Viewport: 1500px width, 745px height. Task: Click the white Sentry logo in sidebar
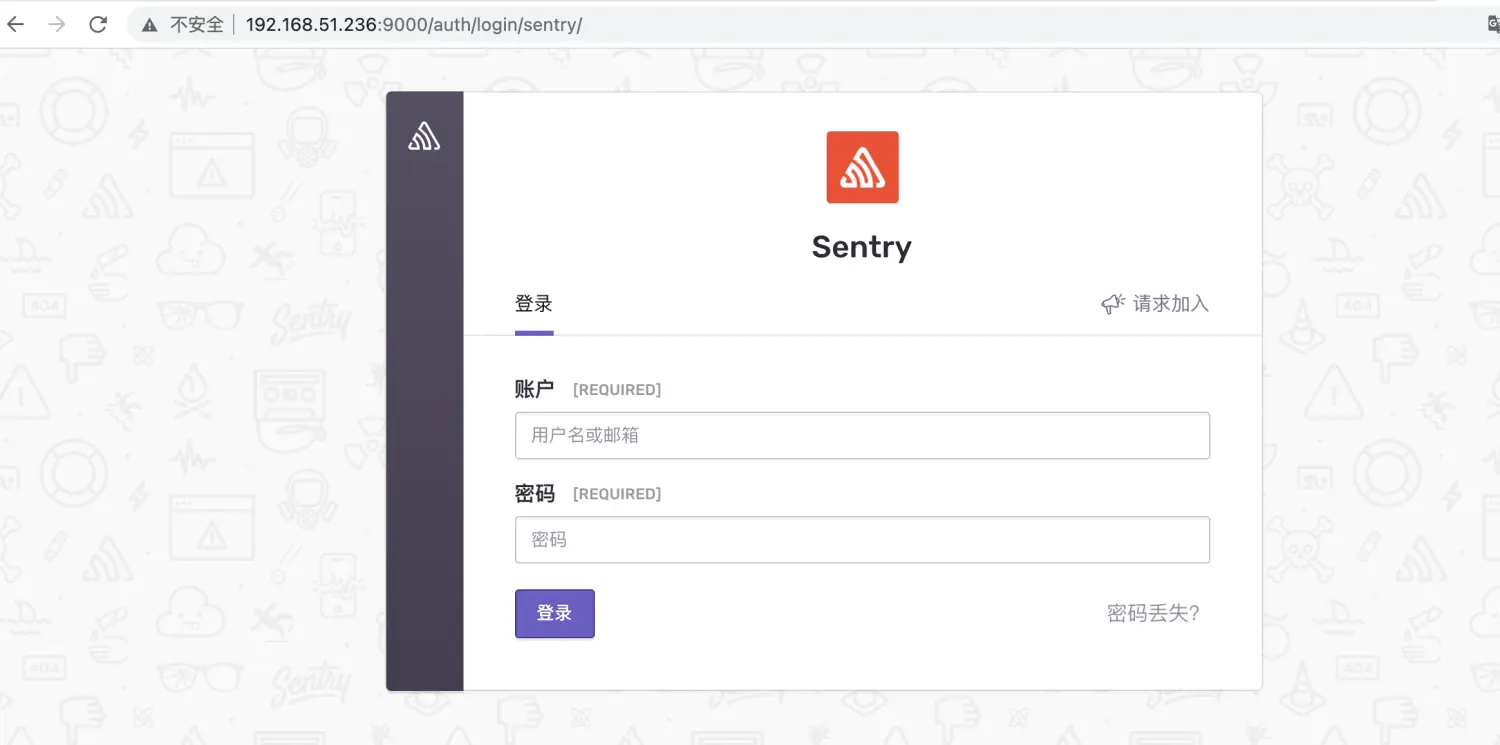coord(424,136)
